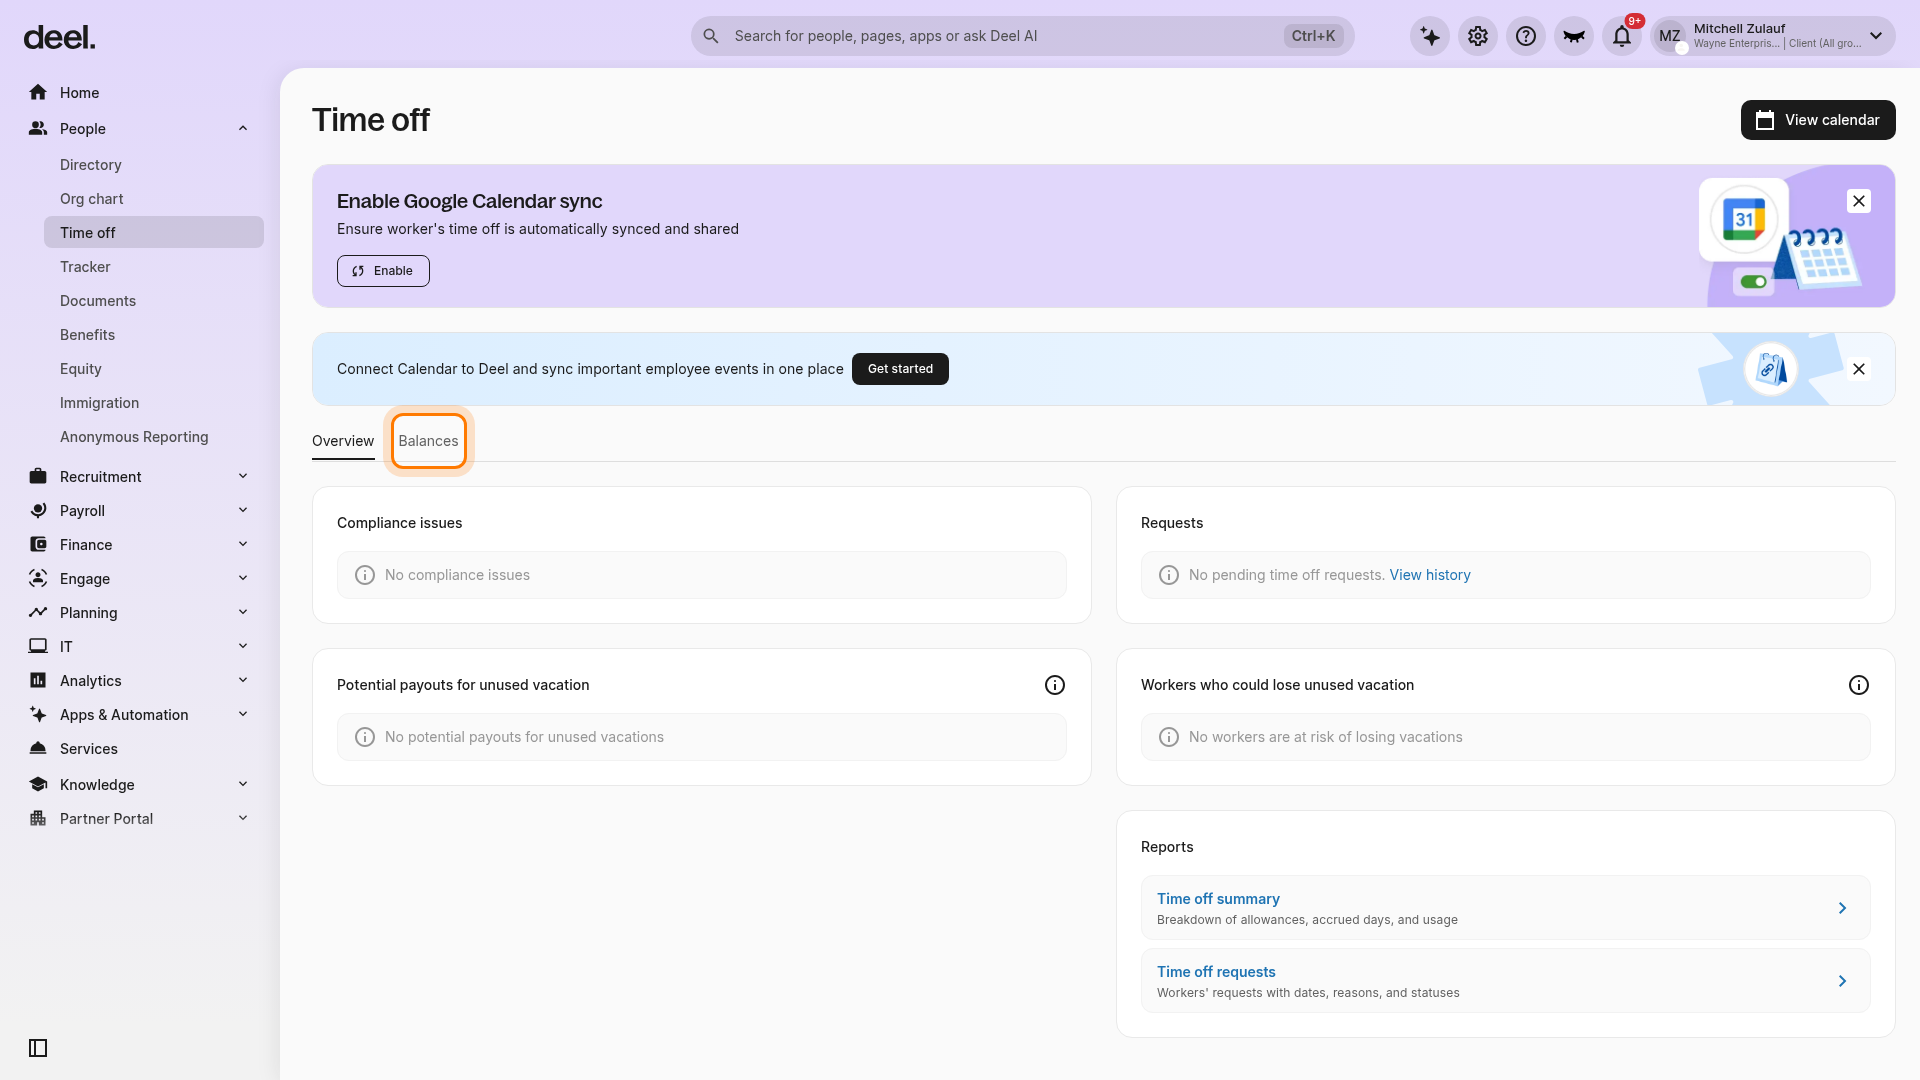Open the View history link
The image size is (1920, 1080).
point(1430,575)
